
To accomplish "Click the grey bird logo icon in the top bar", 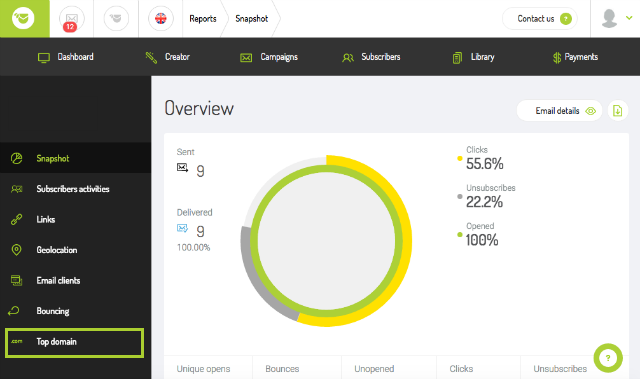I will 116,18.
